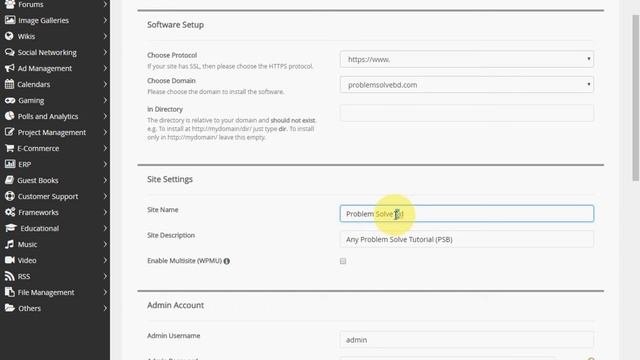Viewport: 640px width, 360px height.
Task: Click the Project Management edit icon
Action: [x=9, y=132]
